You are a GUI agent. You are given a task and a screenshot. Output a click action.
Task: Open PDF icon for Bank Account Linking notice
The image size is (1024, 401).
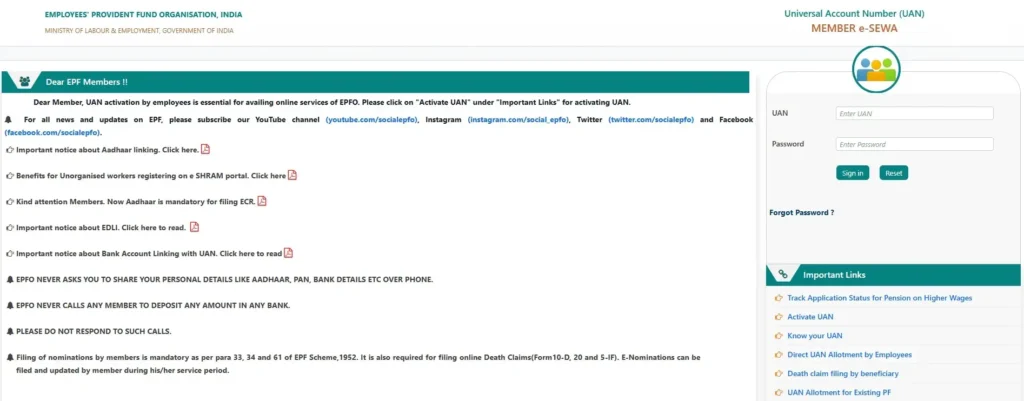288,253
